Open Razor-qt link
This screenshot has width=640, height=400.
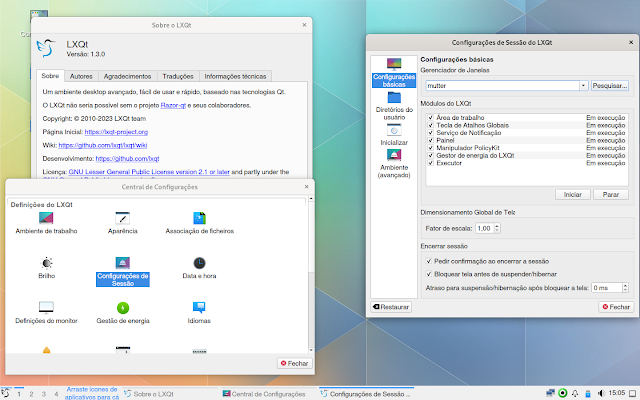tap(173, 105)
